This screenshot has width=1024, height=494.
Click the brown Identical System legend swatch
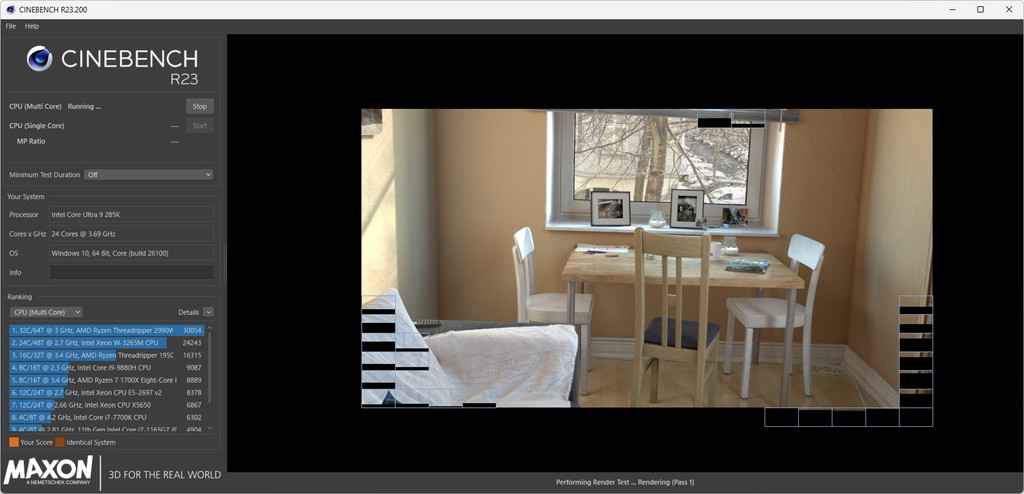[59, 442]
